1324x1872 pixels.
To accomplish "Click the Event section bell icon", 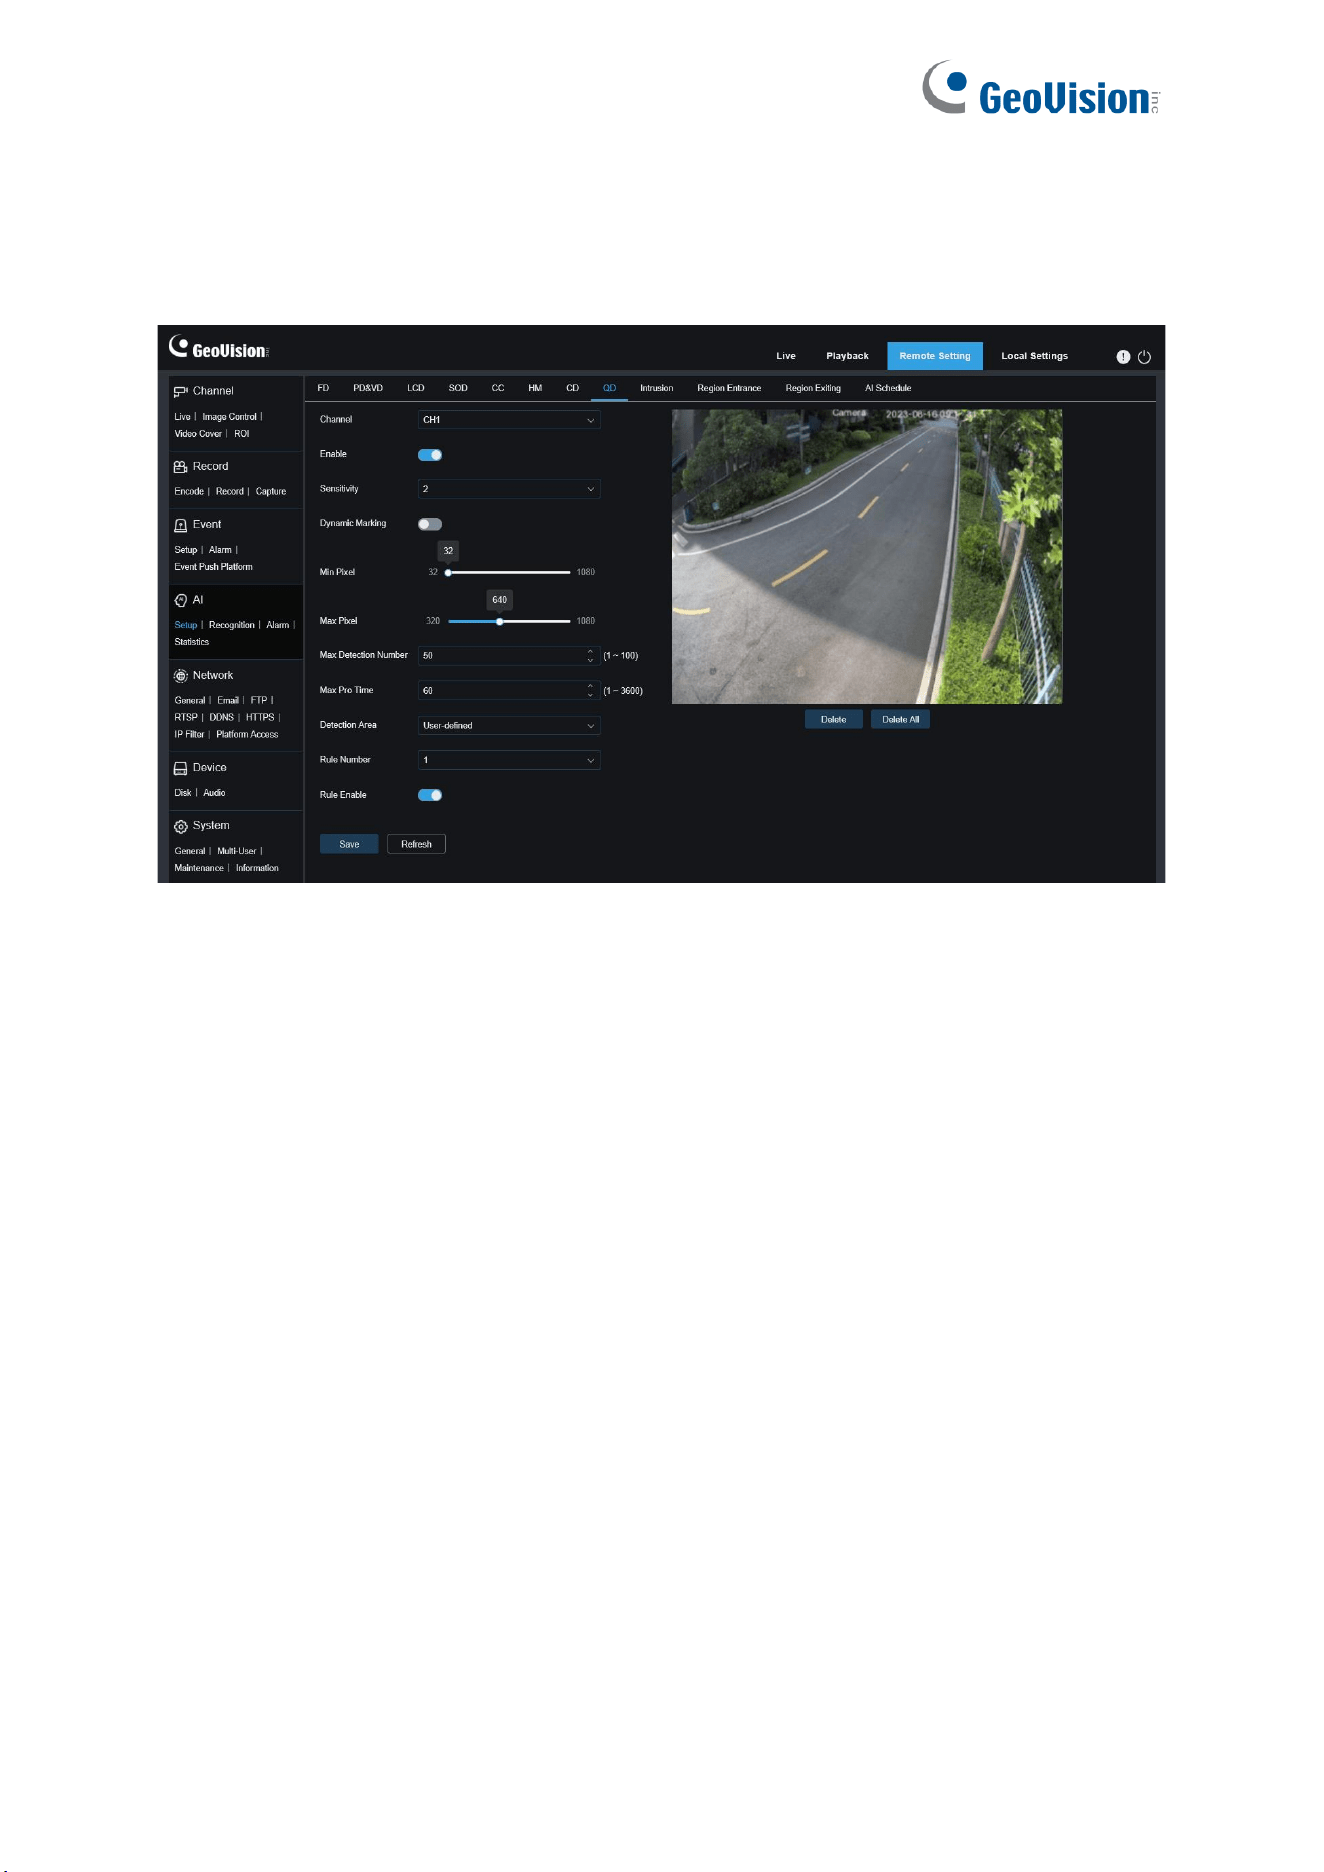I will pos(180,525).
